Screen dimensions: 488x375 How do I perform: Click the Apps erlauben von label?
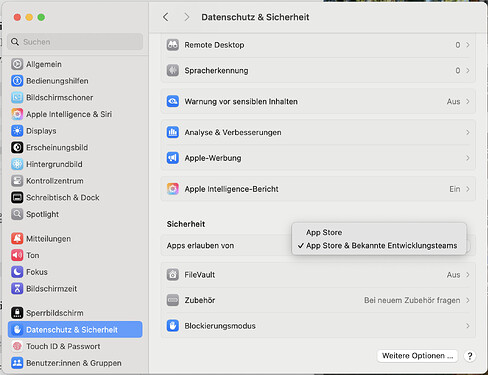(200, 246)
